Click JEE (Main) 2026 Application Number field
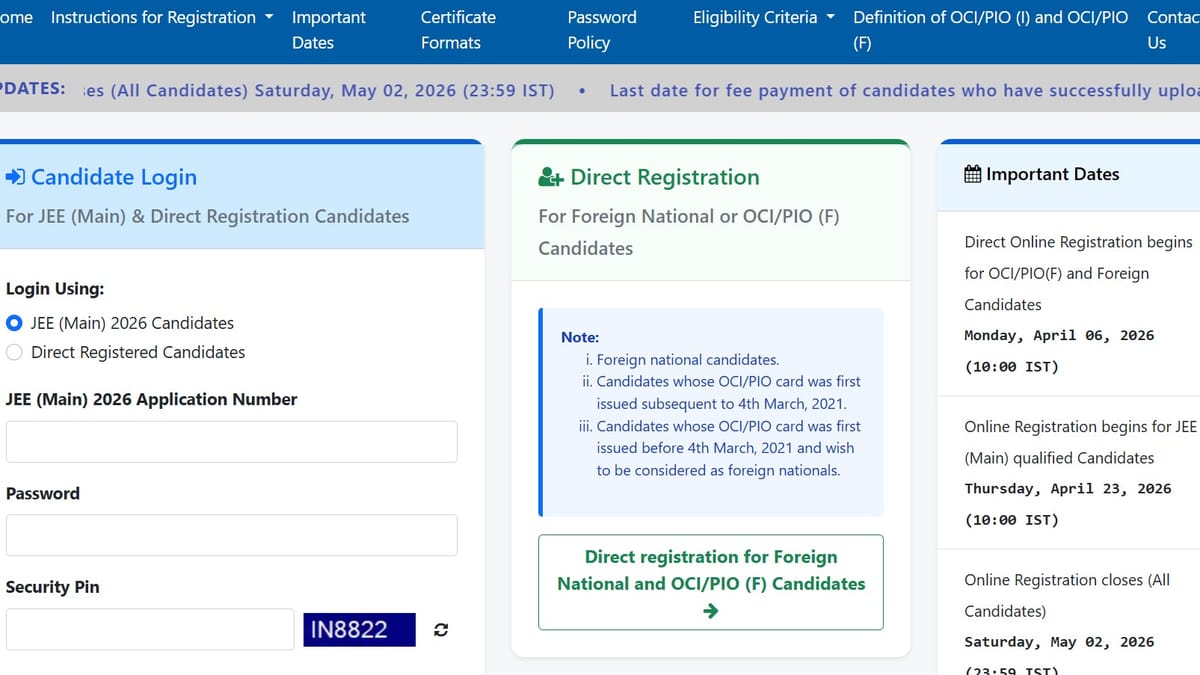 (x=232, y=441)
